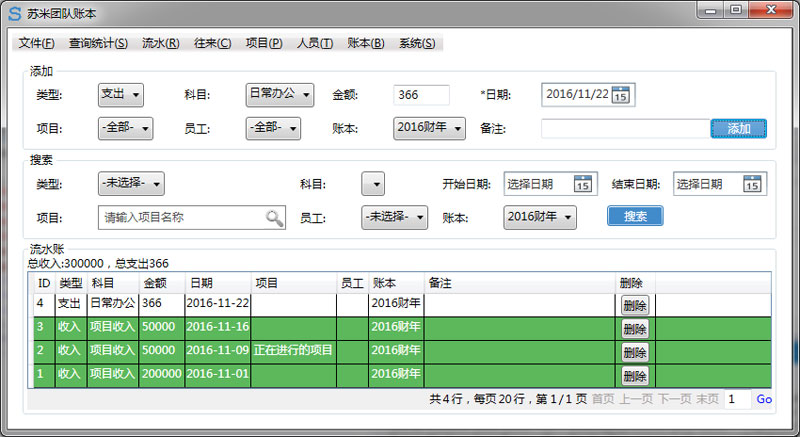This screenshot has width=800, height=437.
Task: Click magnifier icon in project search box
Action: pyautogui.click(x=274, y=218)
